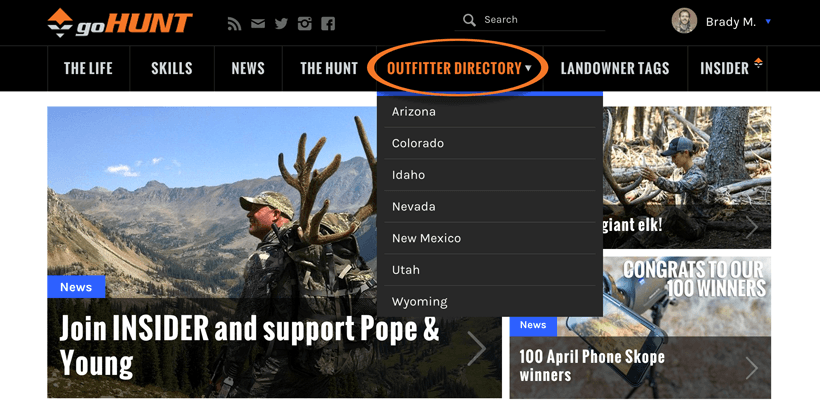Pick New Mexico from dropdown
Image resolution: width=820 pixels, height=409 pixels.
pyautogui.click(x=490, y=238)
